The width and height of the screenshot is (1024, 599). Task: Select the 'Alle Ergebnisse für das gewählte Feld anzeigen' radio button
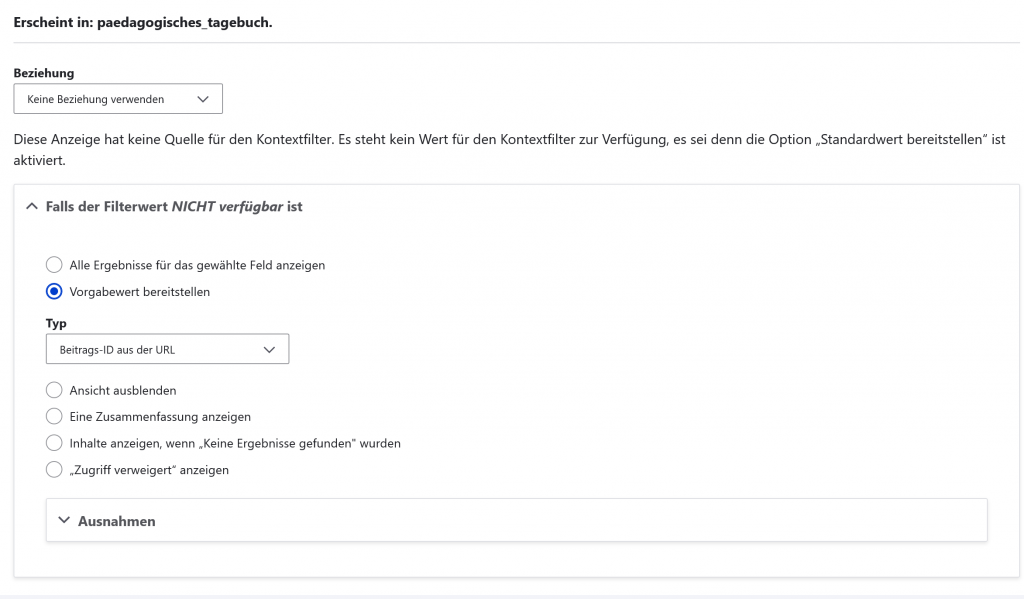(54, 265)
